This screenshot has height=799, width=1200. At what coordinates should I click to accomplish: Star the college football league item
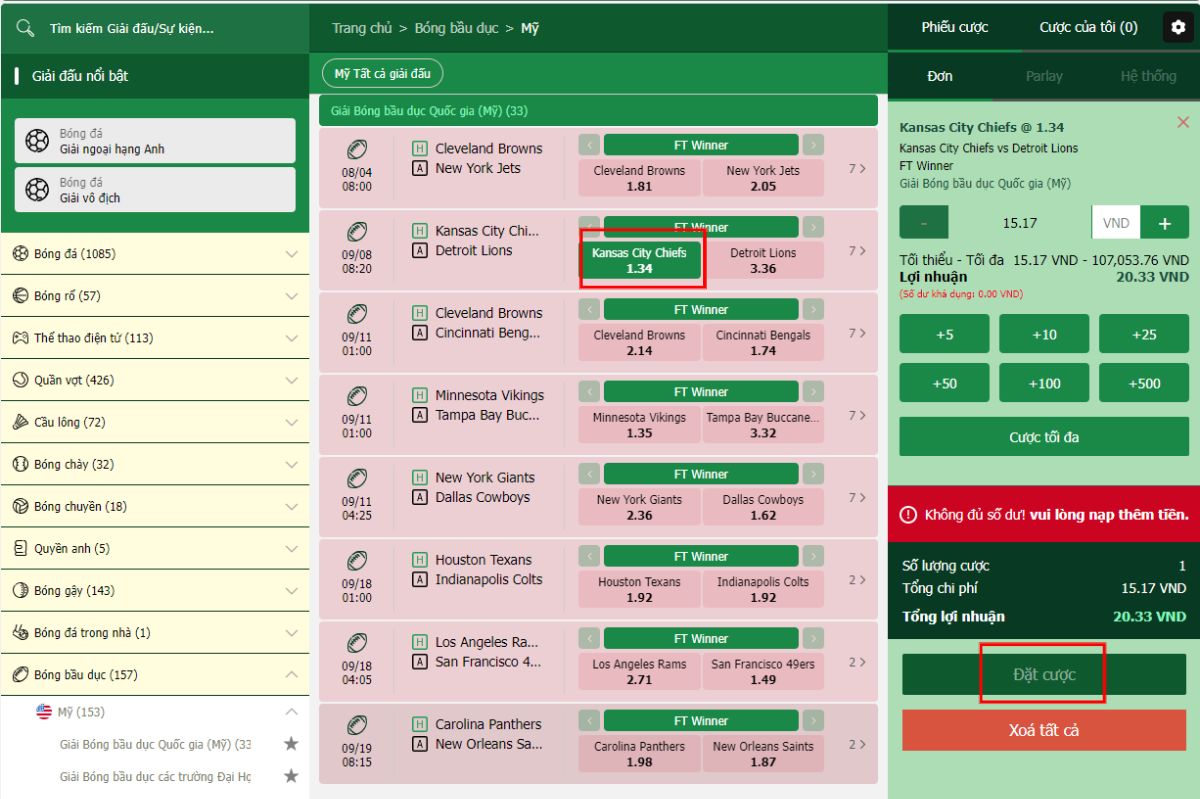point(291,776)
